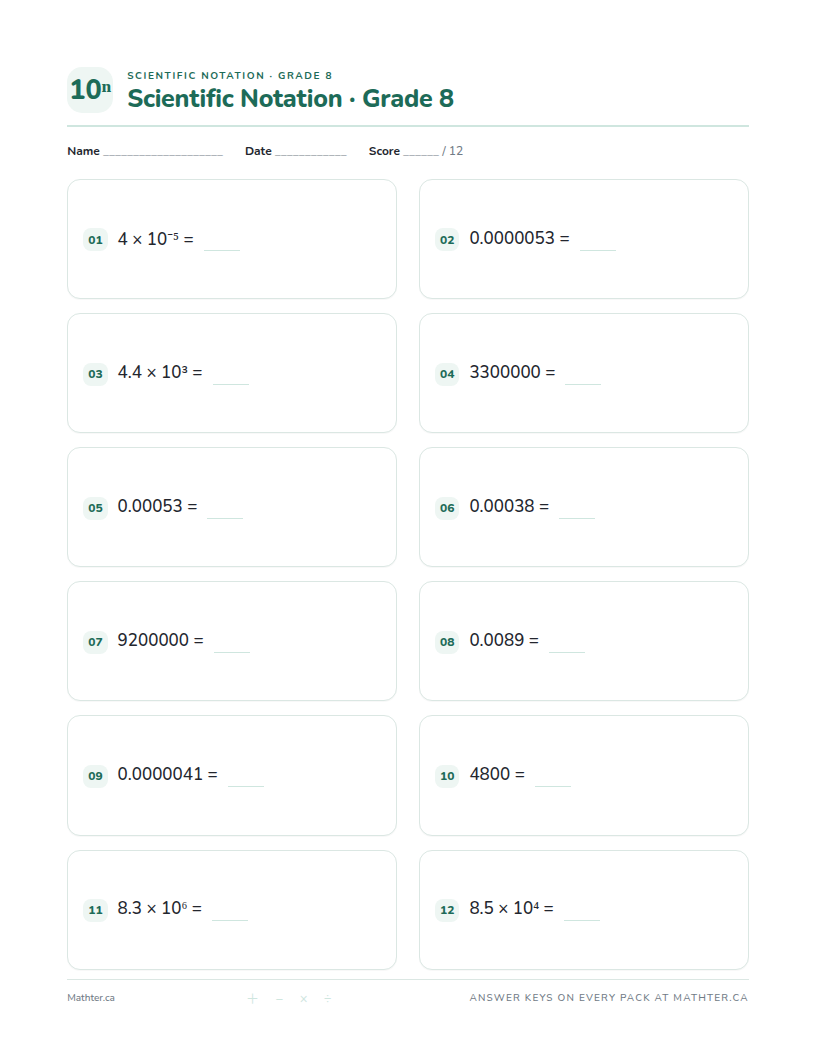Viewport: 816px width, 1056px height.
Task: Click the expression '0.0089 ='
Action: 504,640
